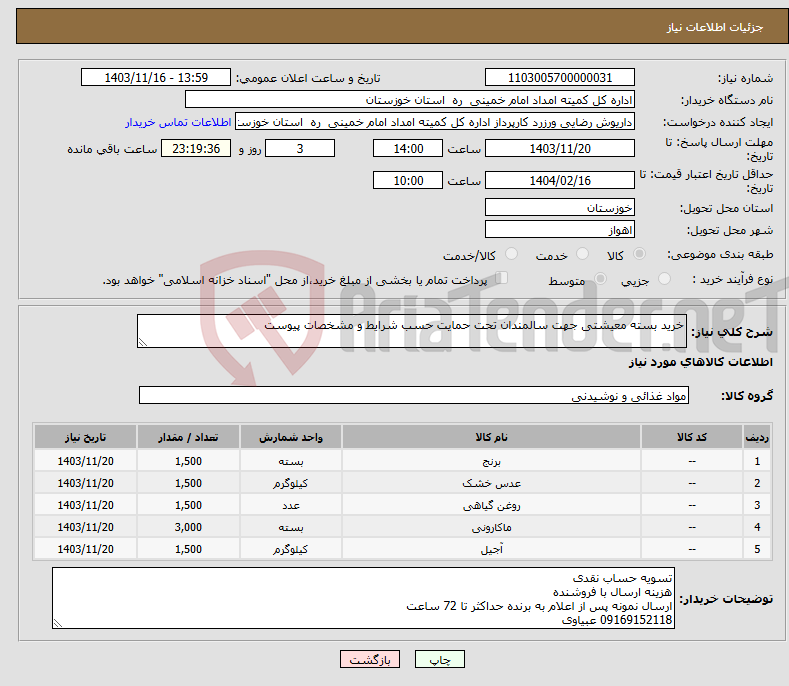The height and width of the screenshot is (686, 789).
Task: Click the روغن گیاهی item name cell
Action: pos(491,505)
